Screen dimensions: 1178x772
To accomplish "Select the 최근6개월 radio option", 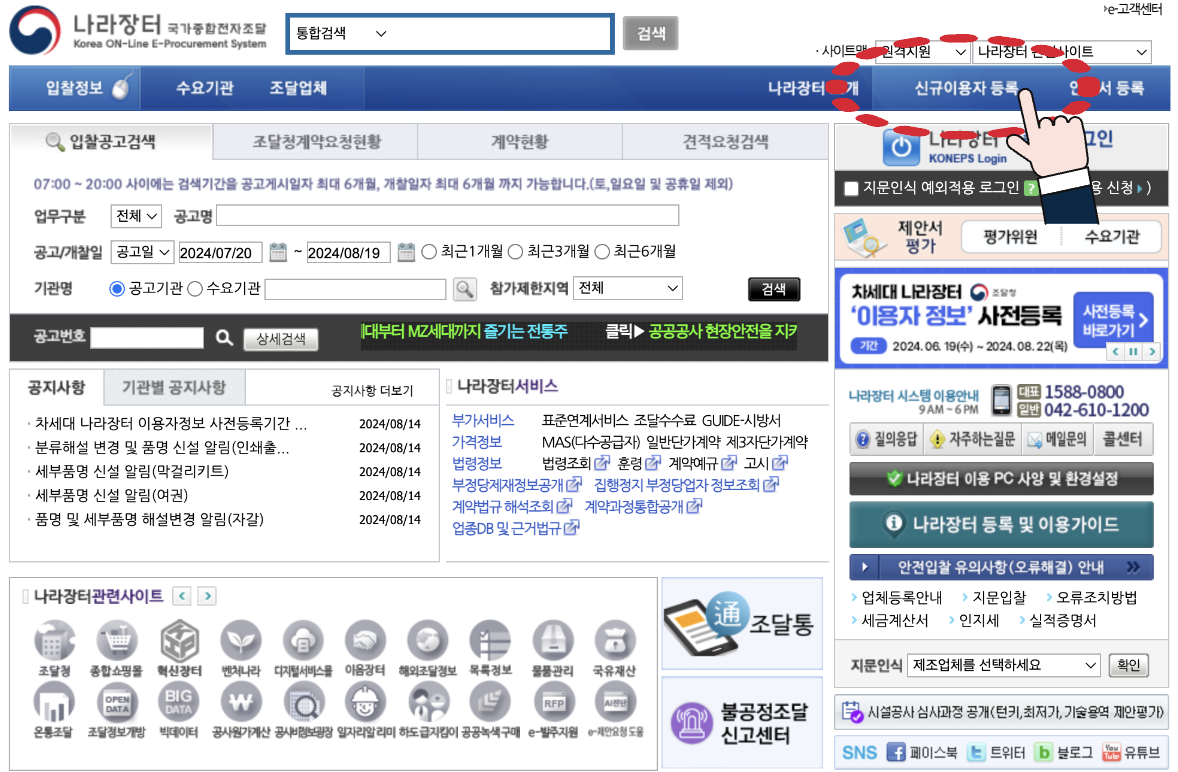I will point(602,252).
